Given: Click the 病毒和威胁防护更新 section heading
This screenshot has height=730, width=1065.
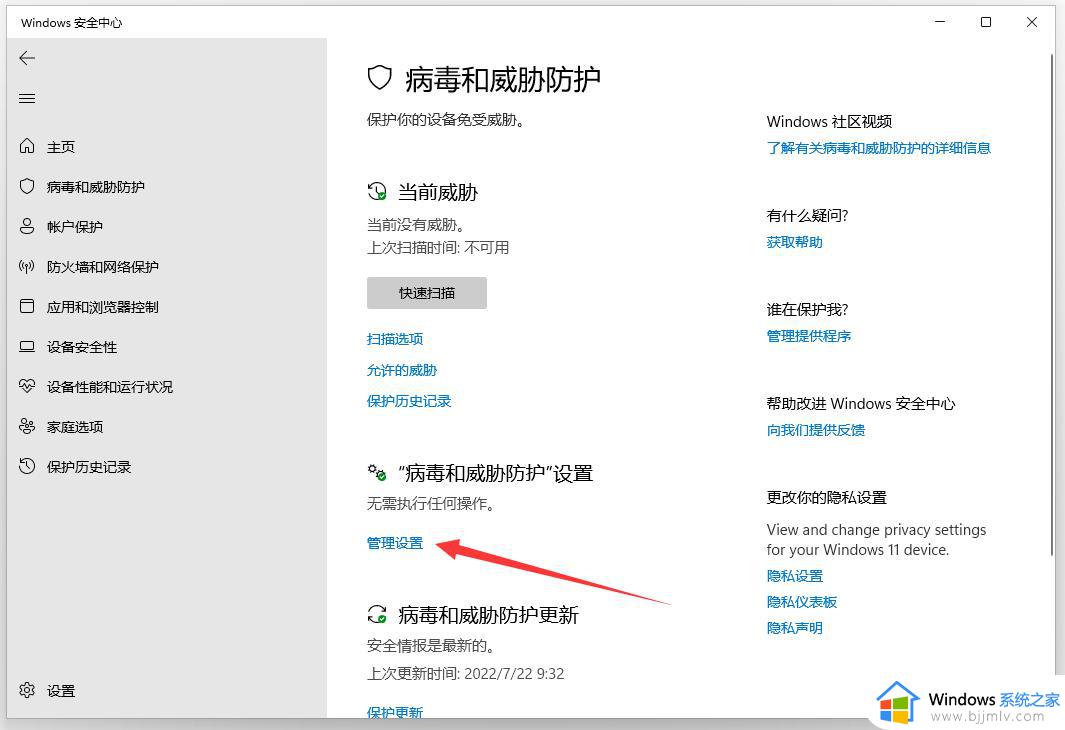Looking at the screenshot, I should pyautogui.click(x=488, y=615).
